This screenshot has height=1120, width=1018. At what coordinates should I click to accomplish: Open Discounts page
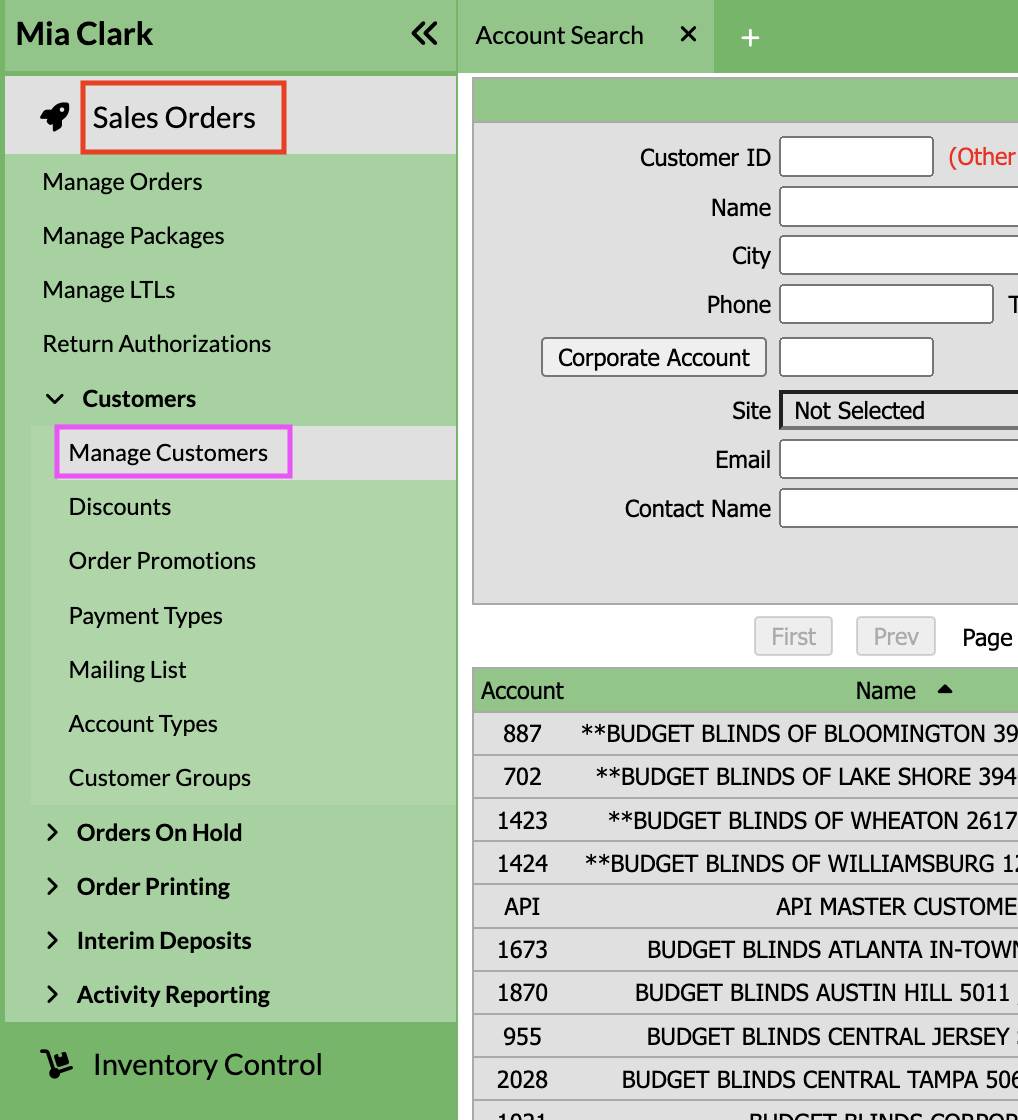[120, 506]
